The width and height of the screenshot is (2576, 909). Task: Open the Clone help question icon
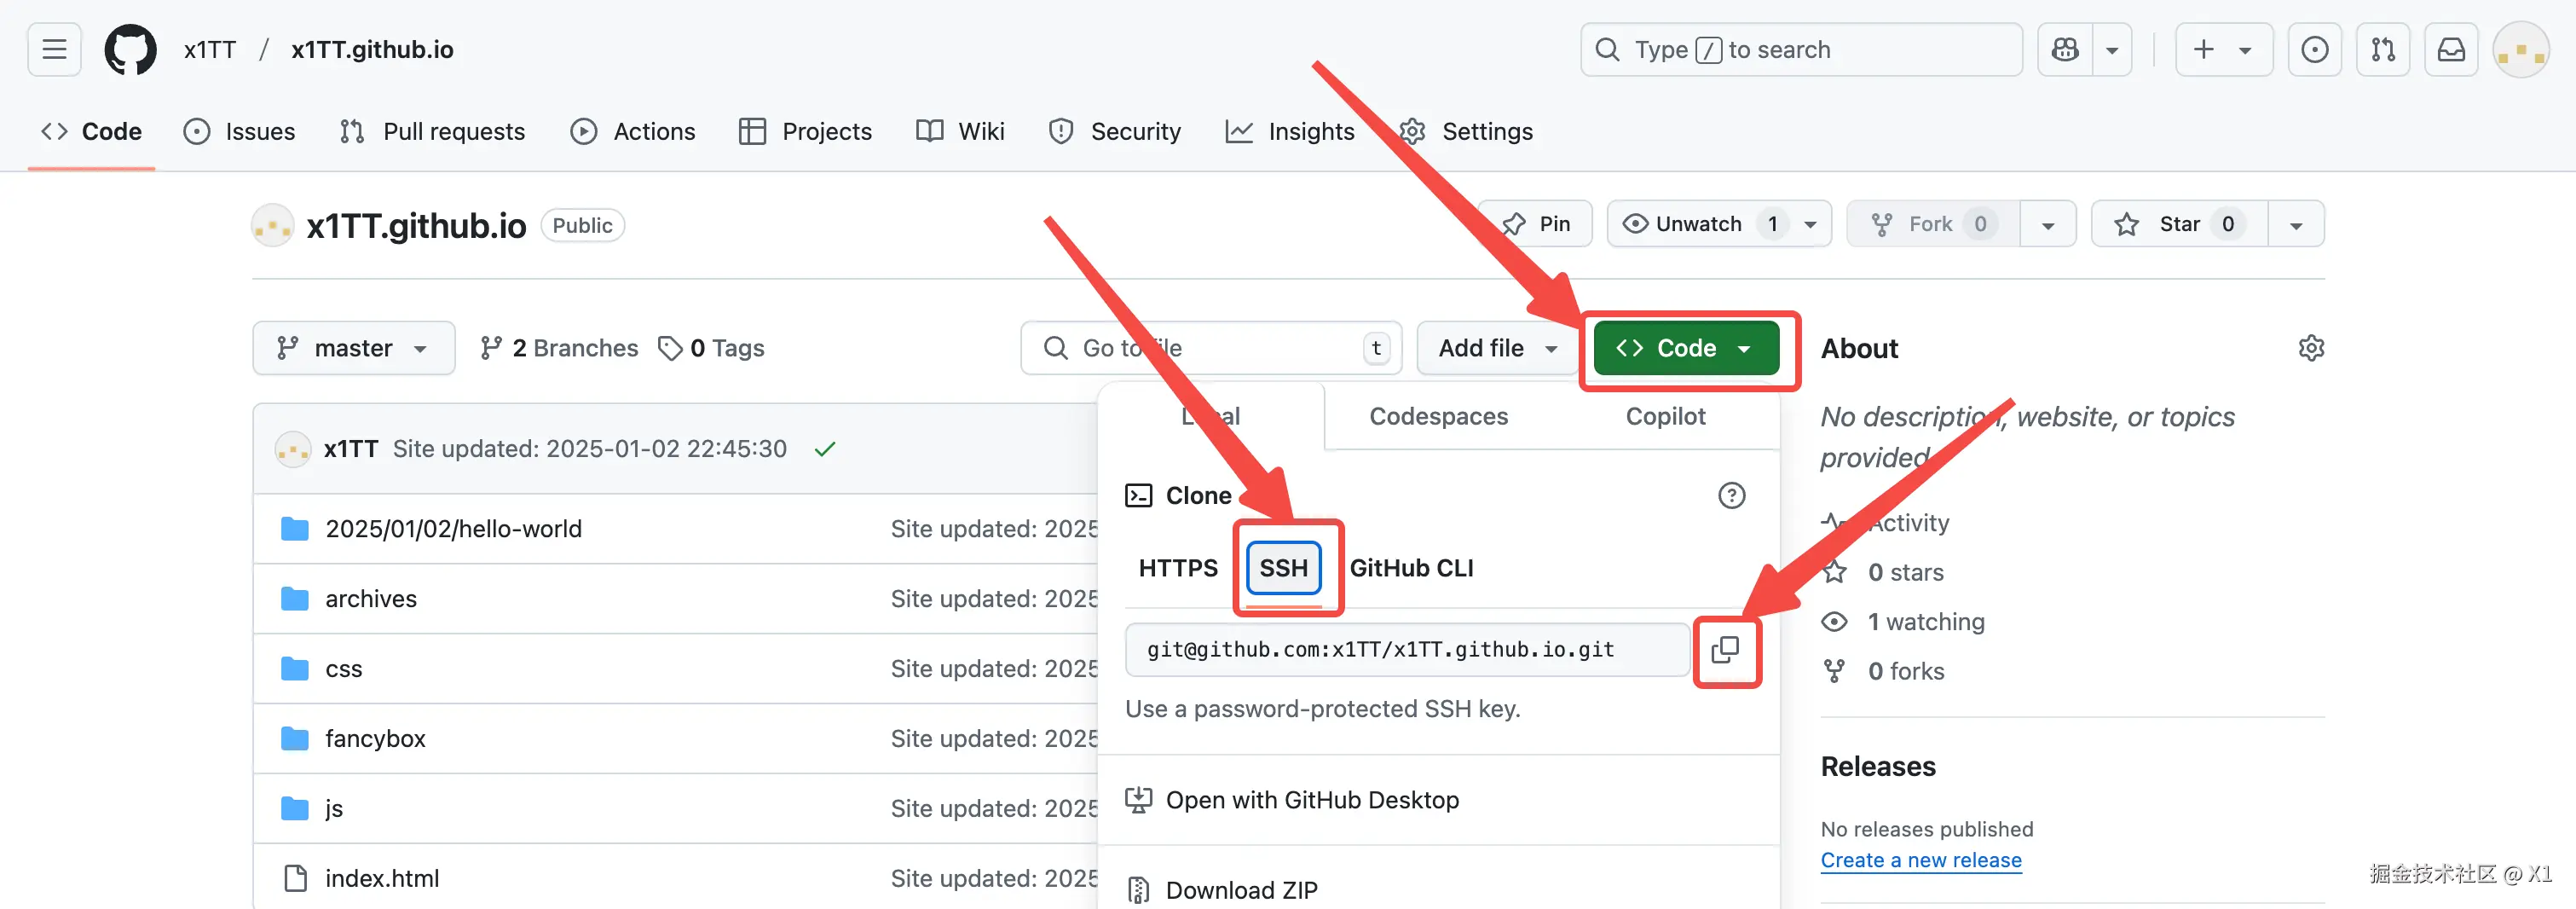pyautogui.click(x=1731, y=496)
